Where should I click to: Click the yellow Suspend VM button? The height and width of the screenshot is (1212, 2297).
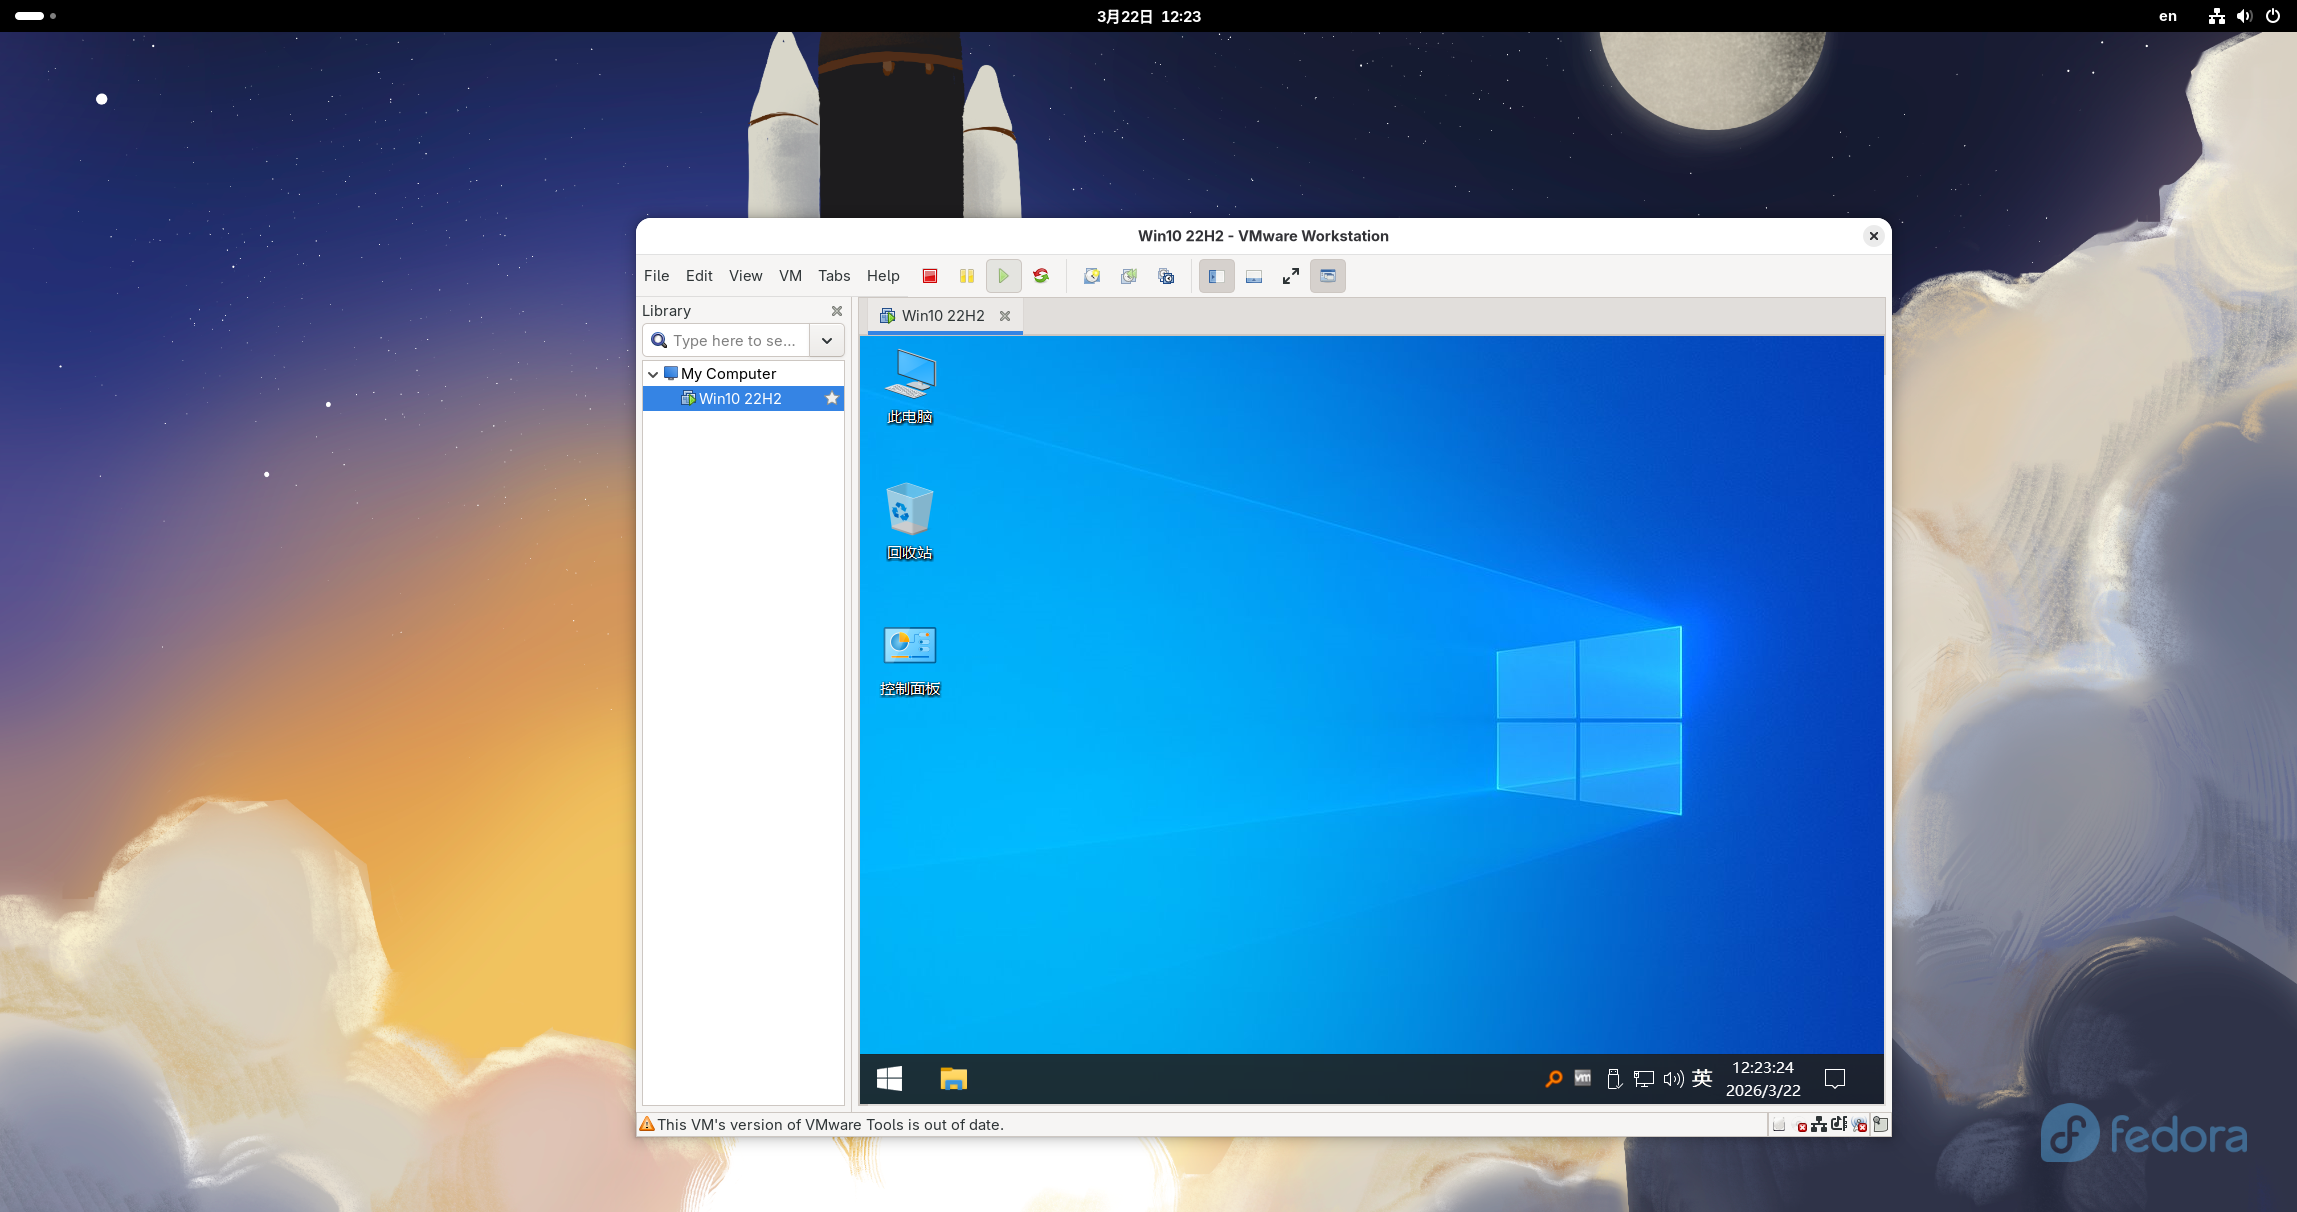967,276
